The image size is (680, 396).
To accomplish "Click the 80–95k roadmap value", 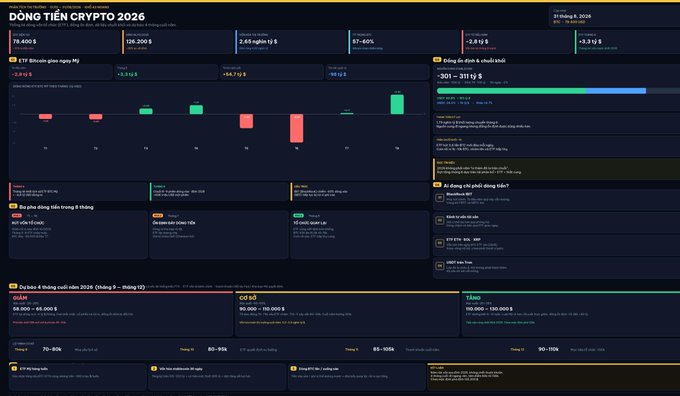I will [217, 349].
